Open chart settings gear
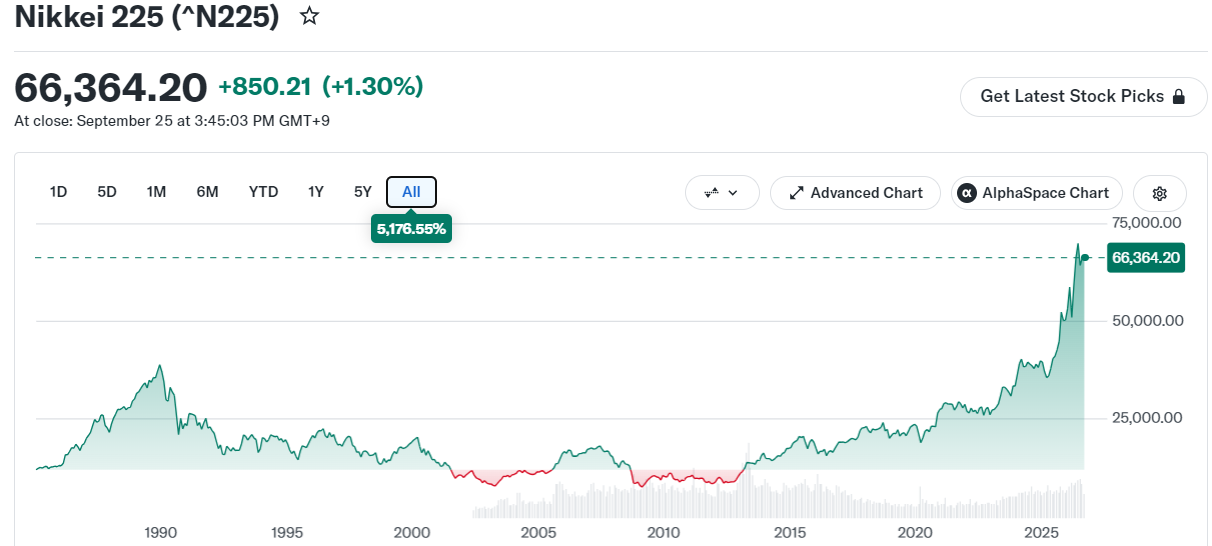The width and height of the screenshot is (1212, 546). (x=1160, y=193)
